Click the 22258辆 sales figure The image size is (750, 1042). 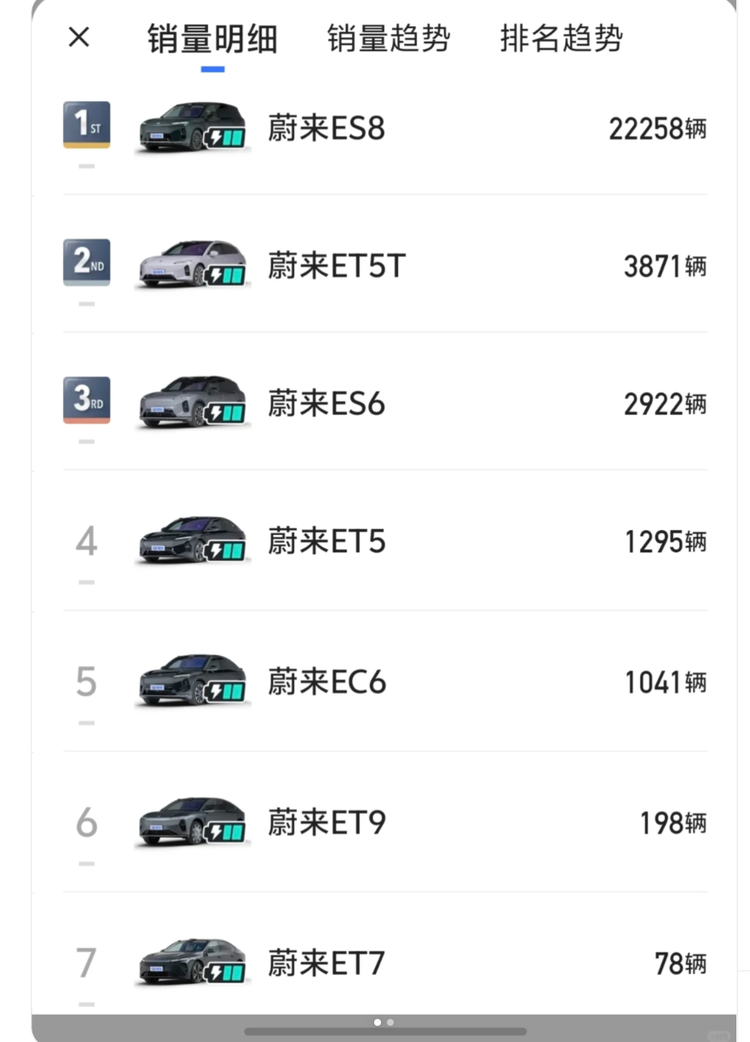657,129
